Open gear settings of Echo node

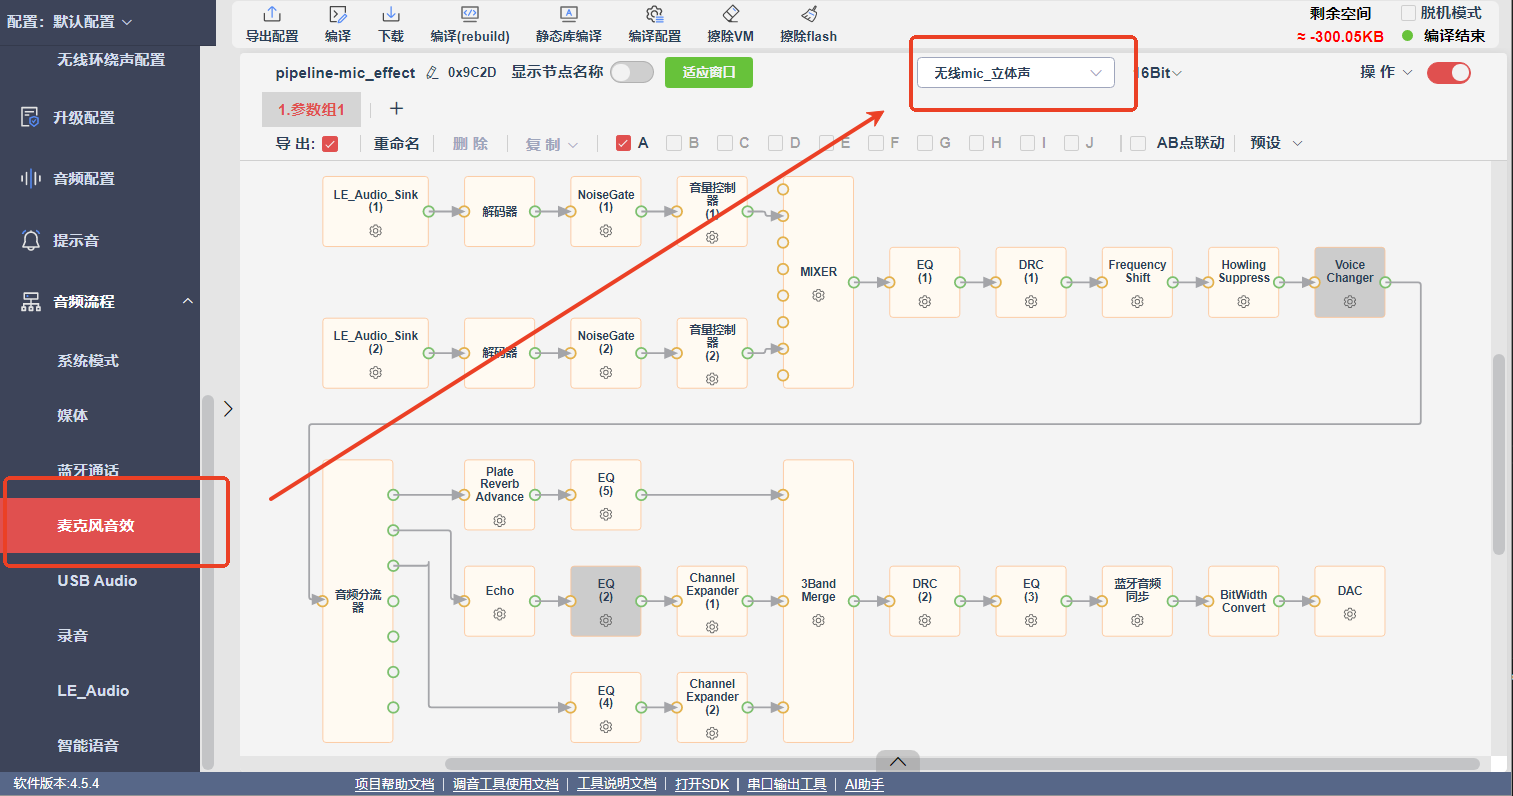[500, 614]
